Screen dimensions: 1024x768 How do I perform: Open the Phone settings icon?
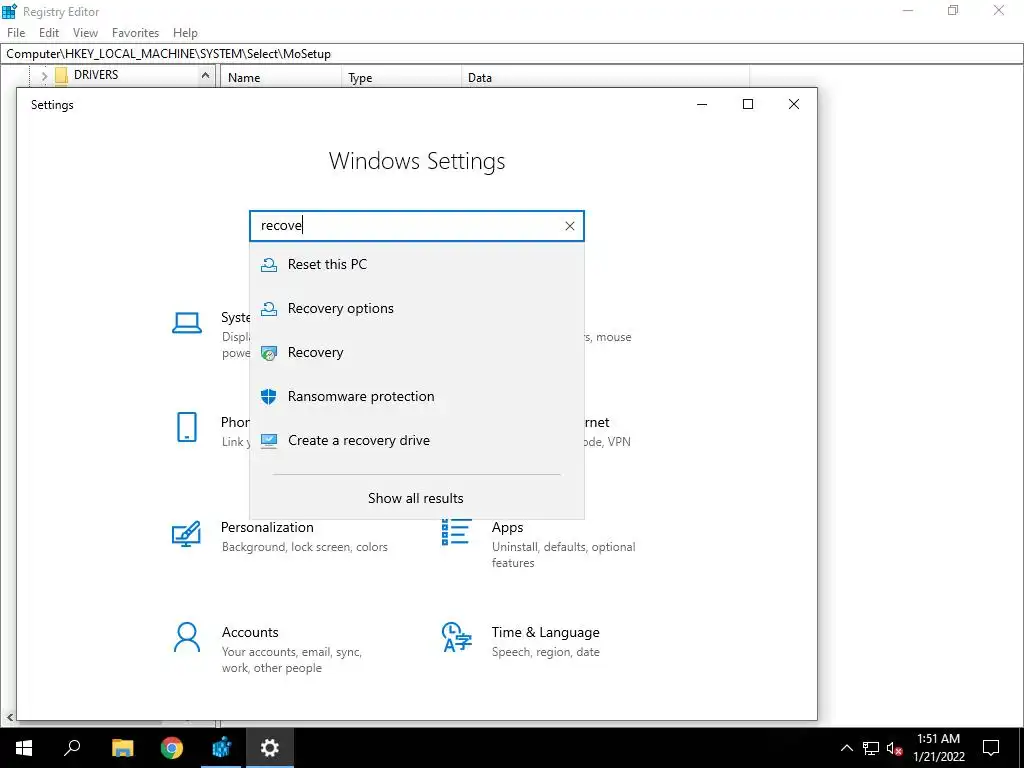(x=187, y=427)
